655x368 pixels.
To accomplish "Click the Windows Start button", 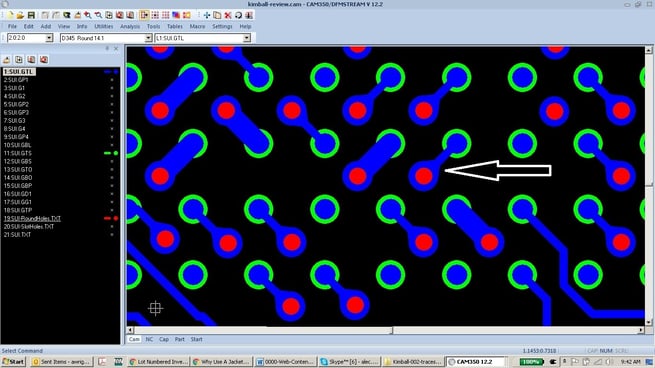I will (13, 362).
